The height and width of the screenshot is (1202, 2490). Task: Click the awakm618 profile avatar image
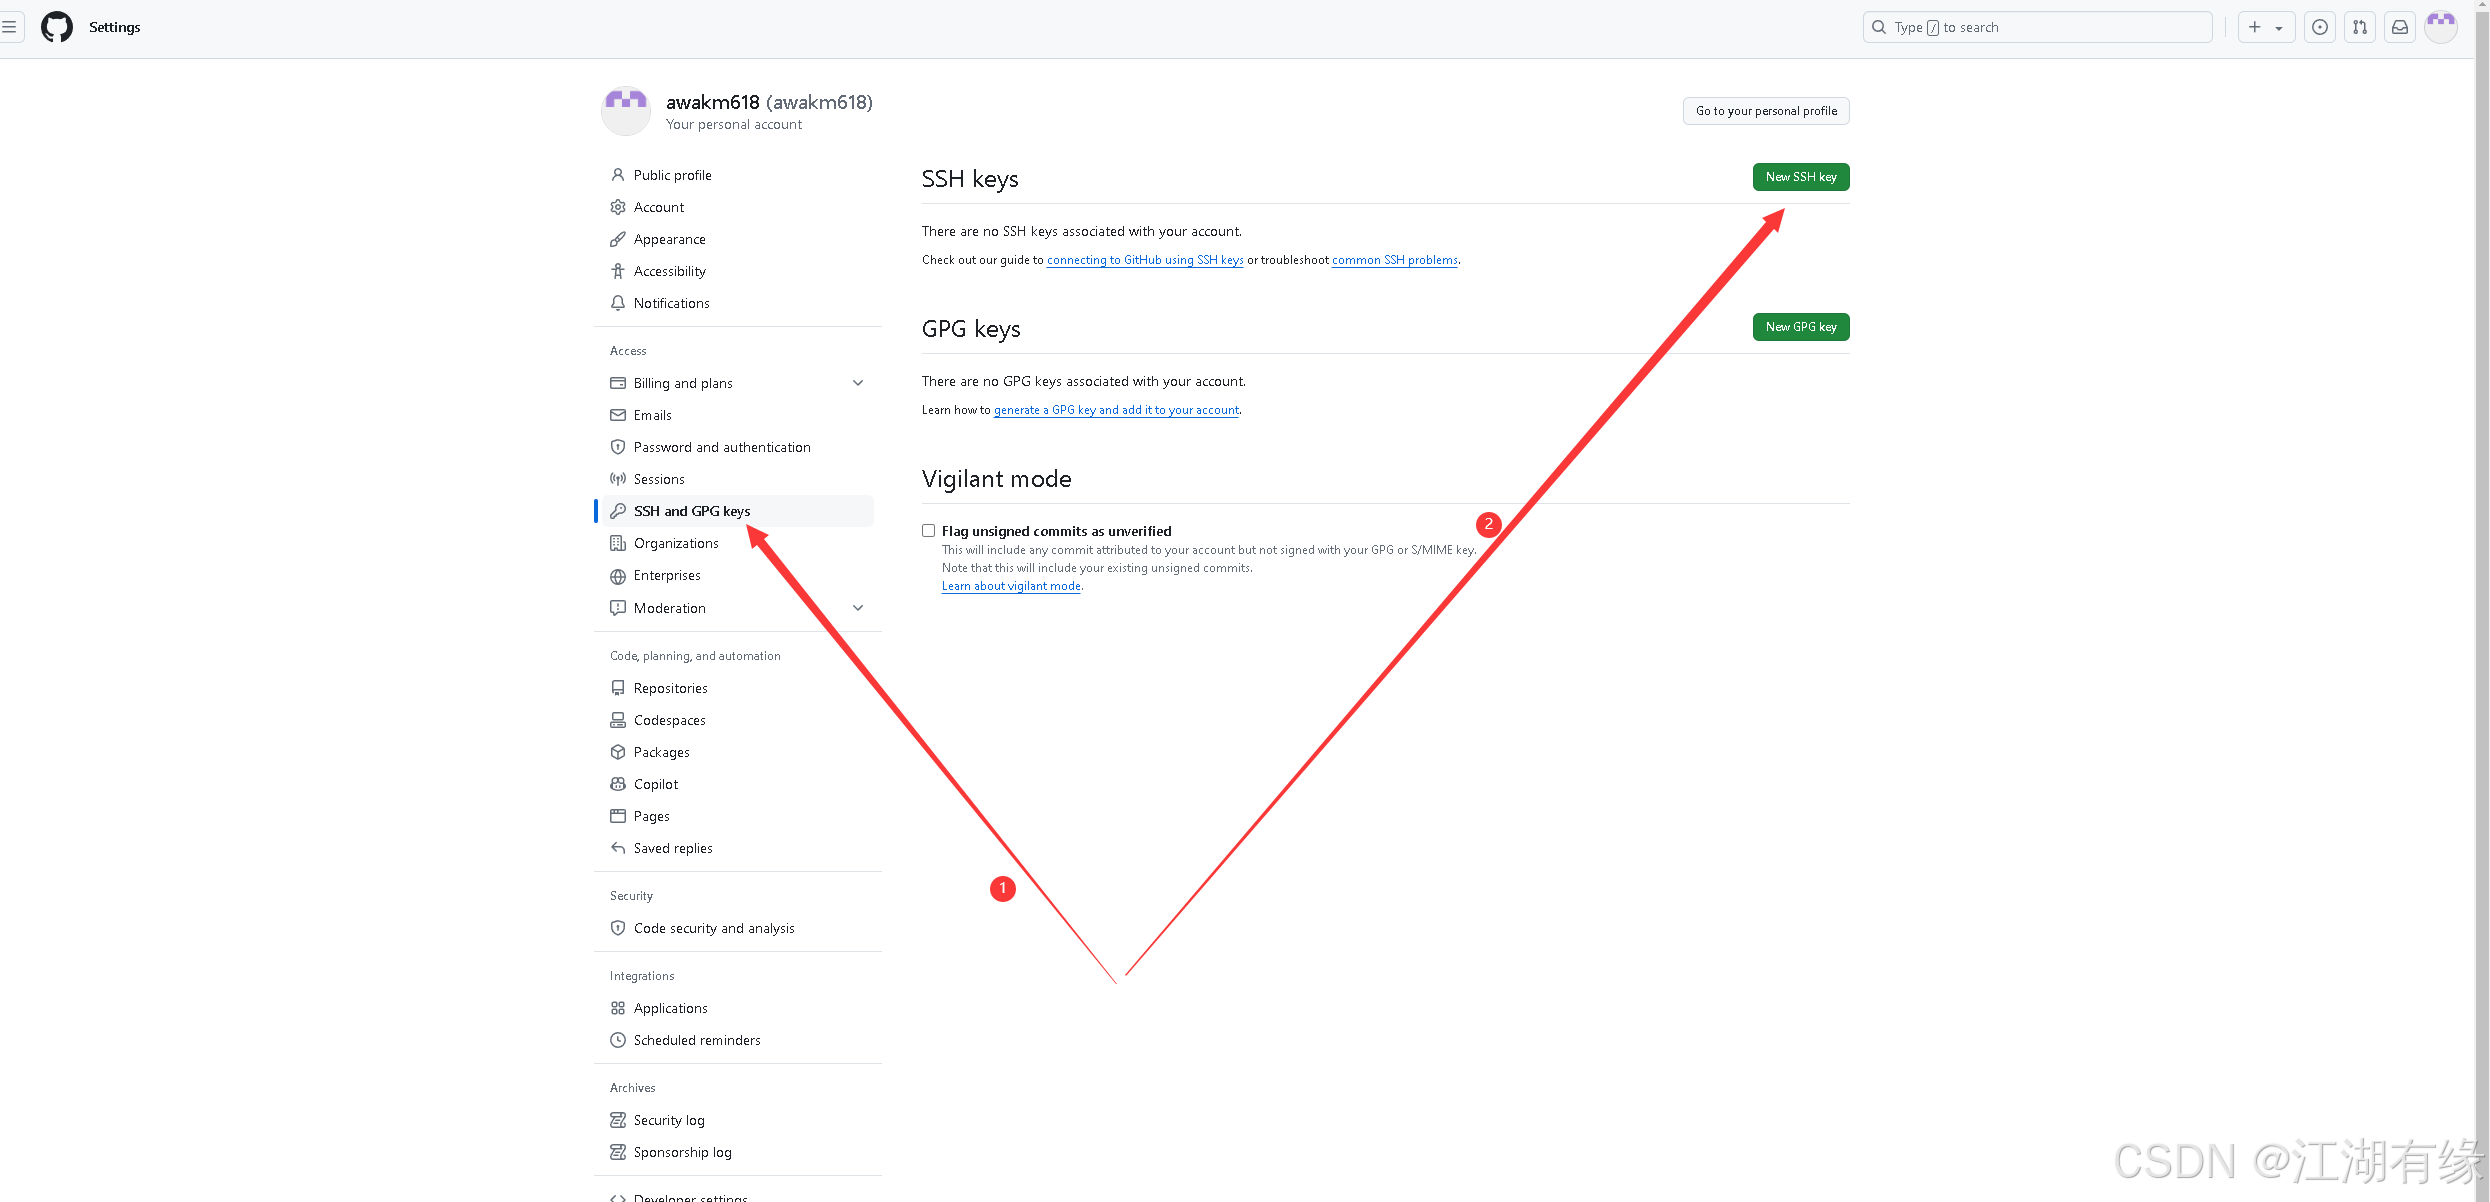click(626, 110)
